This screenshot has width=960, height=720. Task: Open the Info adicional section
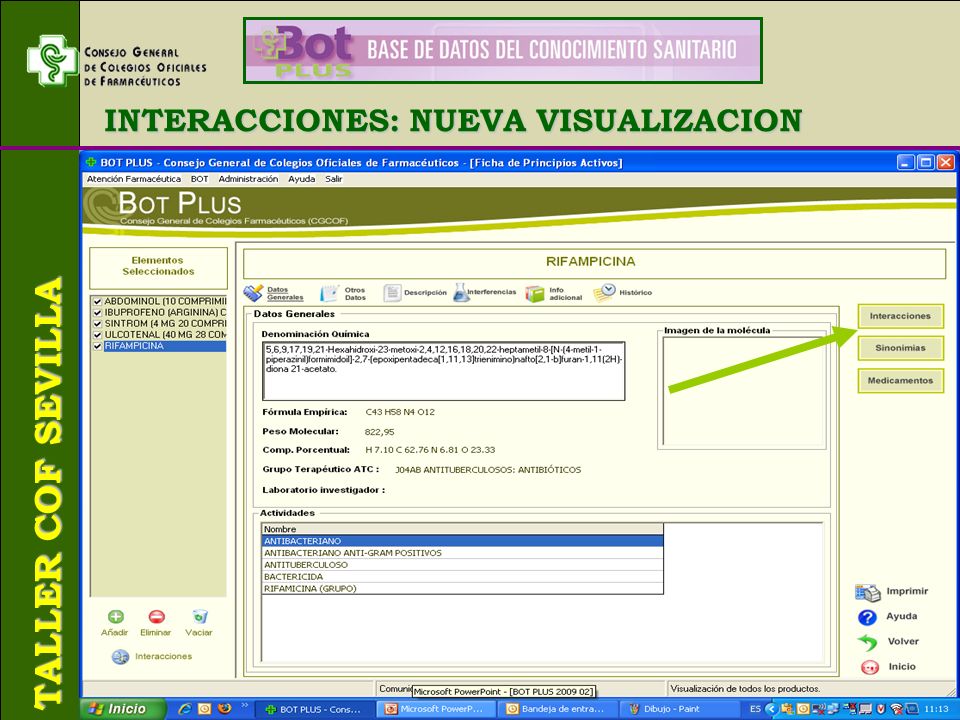pos(554,294)
